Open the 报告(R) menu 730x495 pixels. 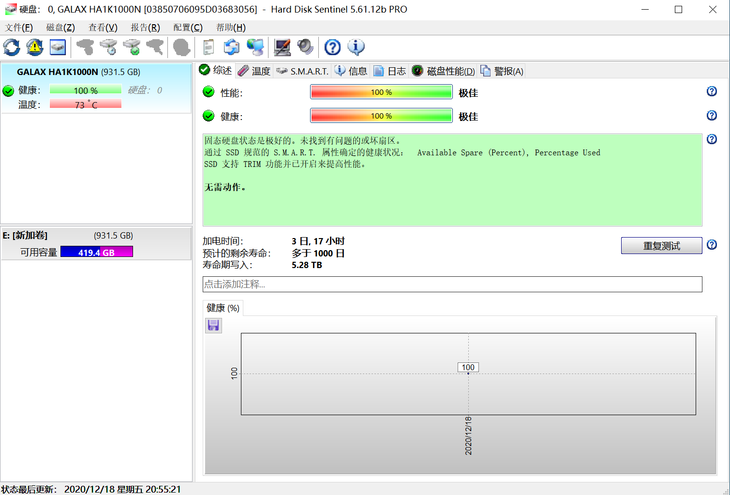click(x=145, y=27)
